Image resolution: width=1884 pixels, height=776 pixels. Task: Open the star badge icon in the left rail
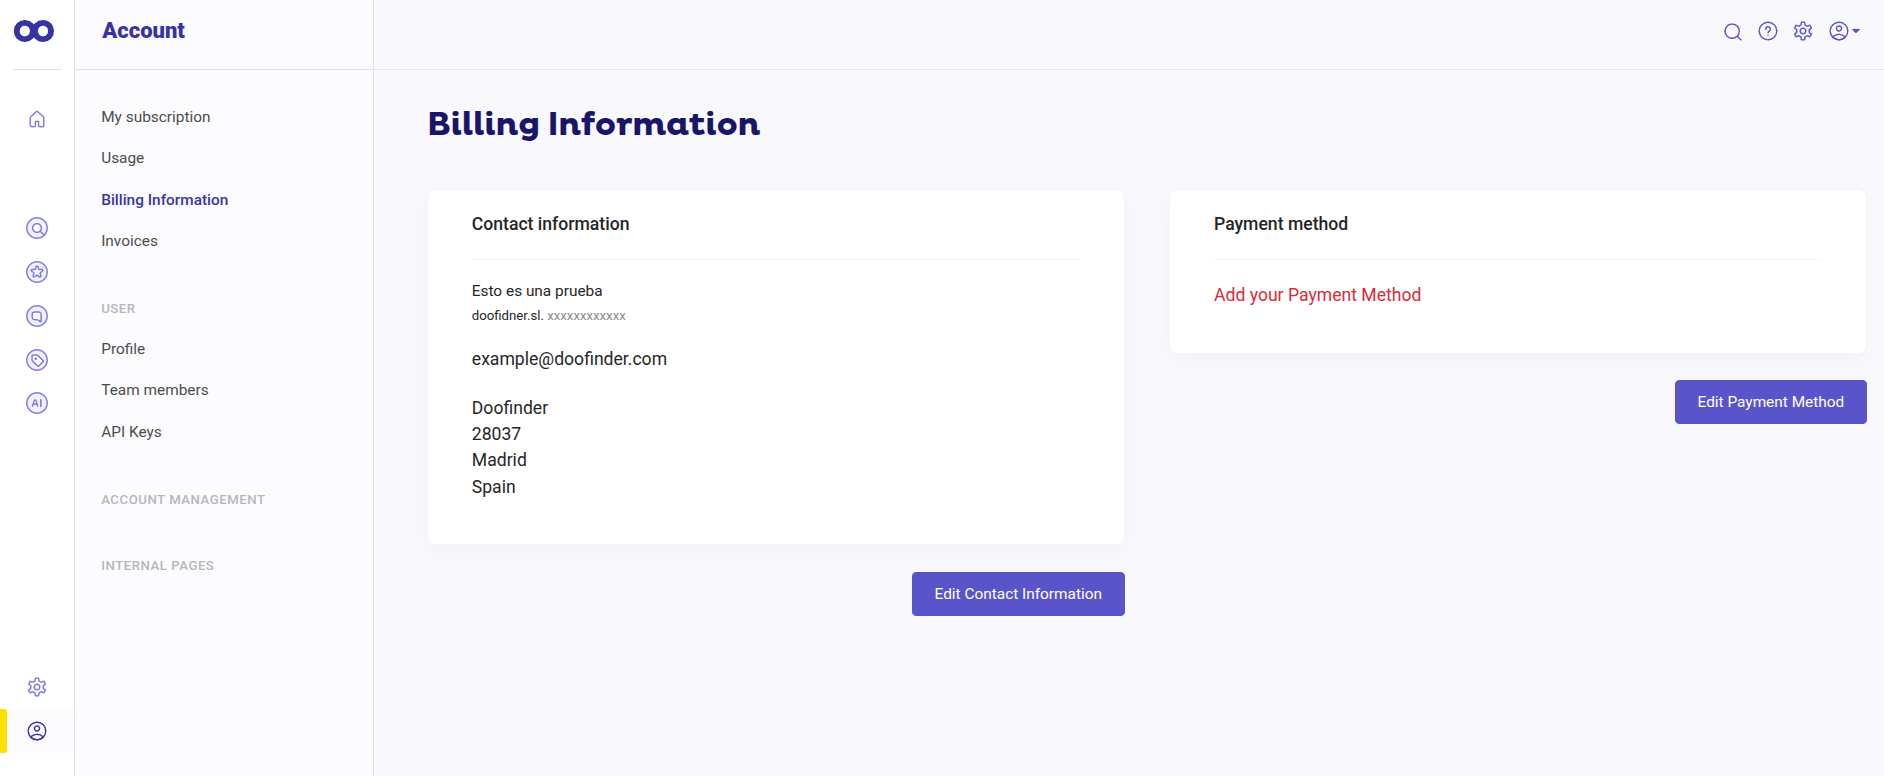point(37,272)
